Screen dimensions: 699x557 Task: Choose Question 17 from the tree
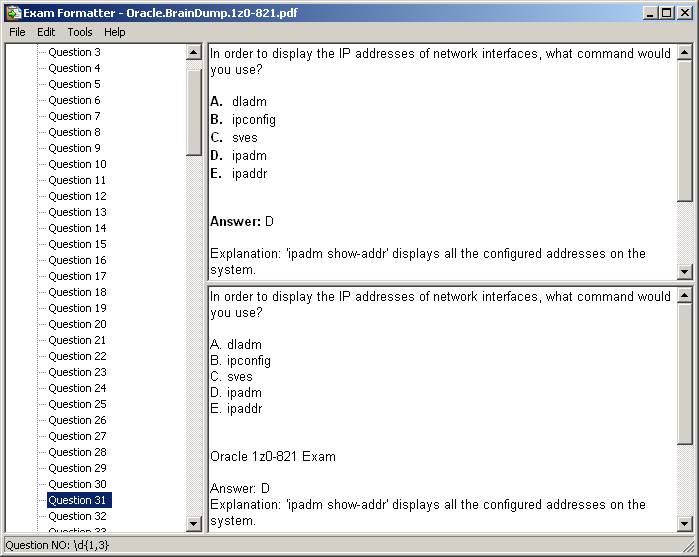(x=77, y=276)
